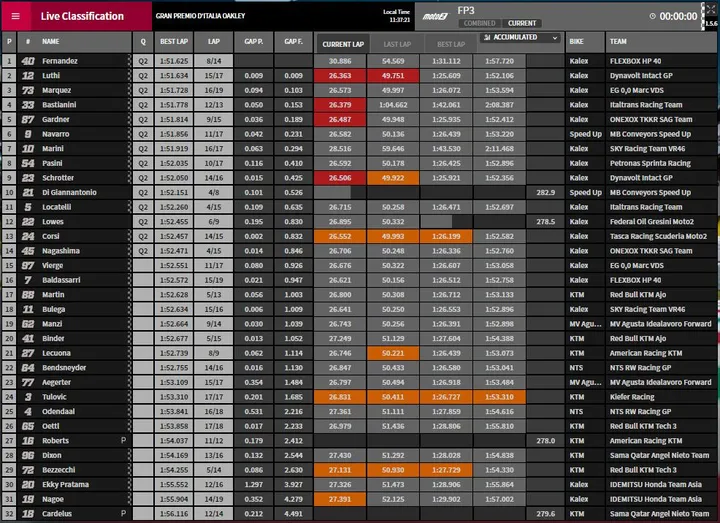Screen dimensions: 720x523
Task: Click the chequered flag on Nagoe's row
Action: pyautogui.click(x=129, y=499)
